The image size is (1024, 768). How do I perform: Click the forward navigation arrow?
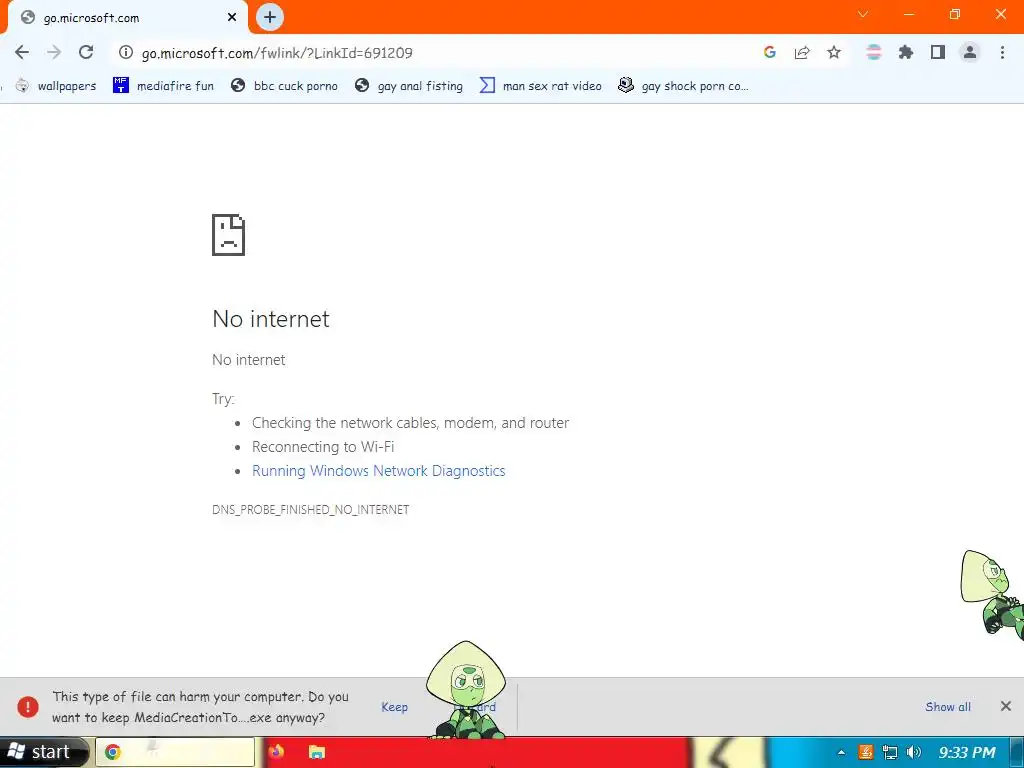coord(54,52)
